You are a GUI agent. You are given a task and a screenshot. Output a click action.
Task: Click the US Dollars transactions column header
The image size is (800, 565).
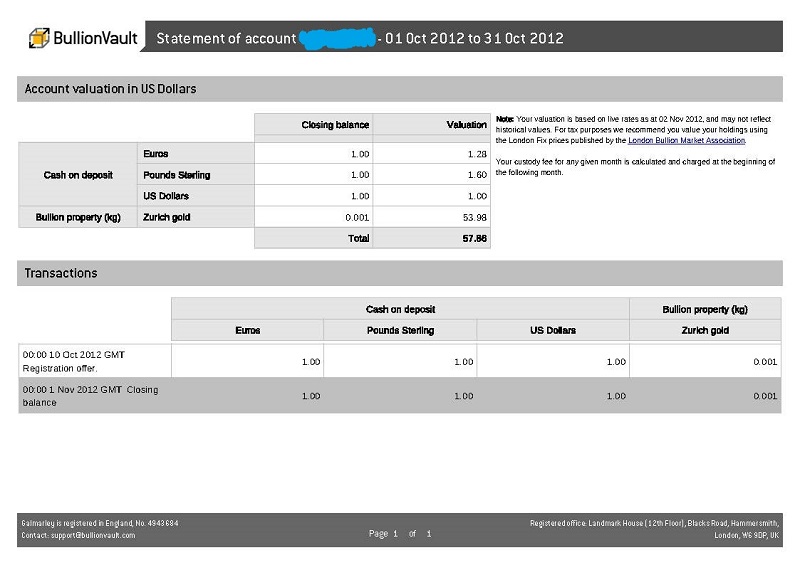click(552, 330)
